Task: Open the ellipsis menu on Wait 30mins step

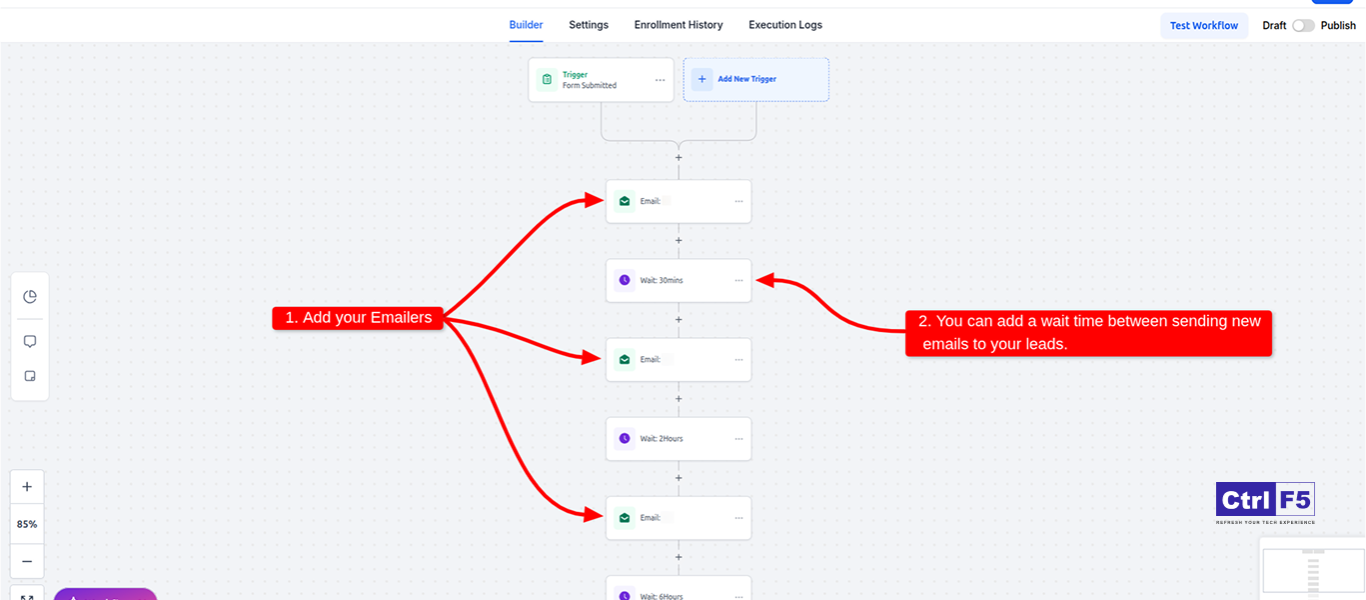Action: [737, 280]
